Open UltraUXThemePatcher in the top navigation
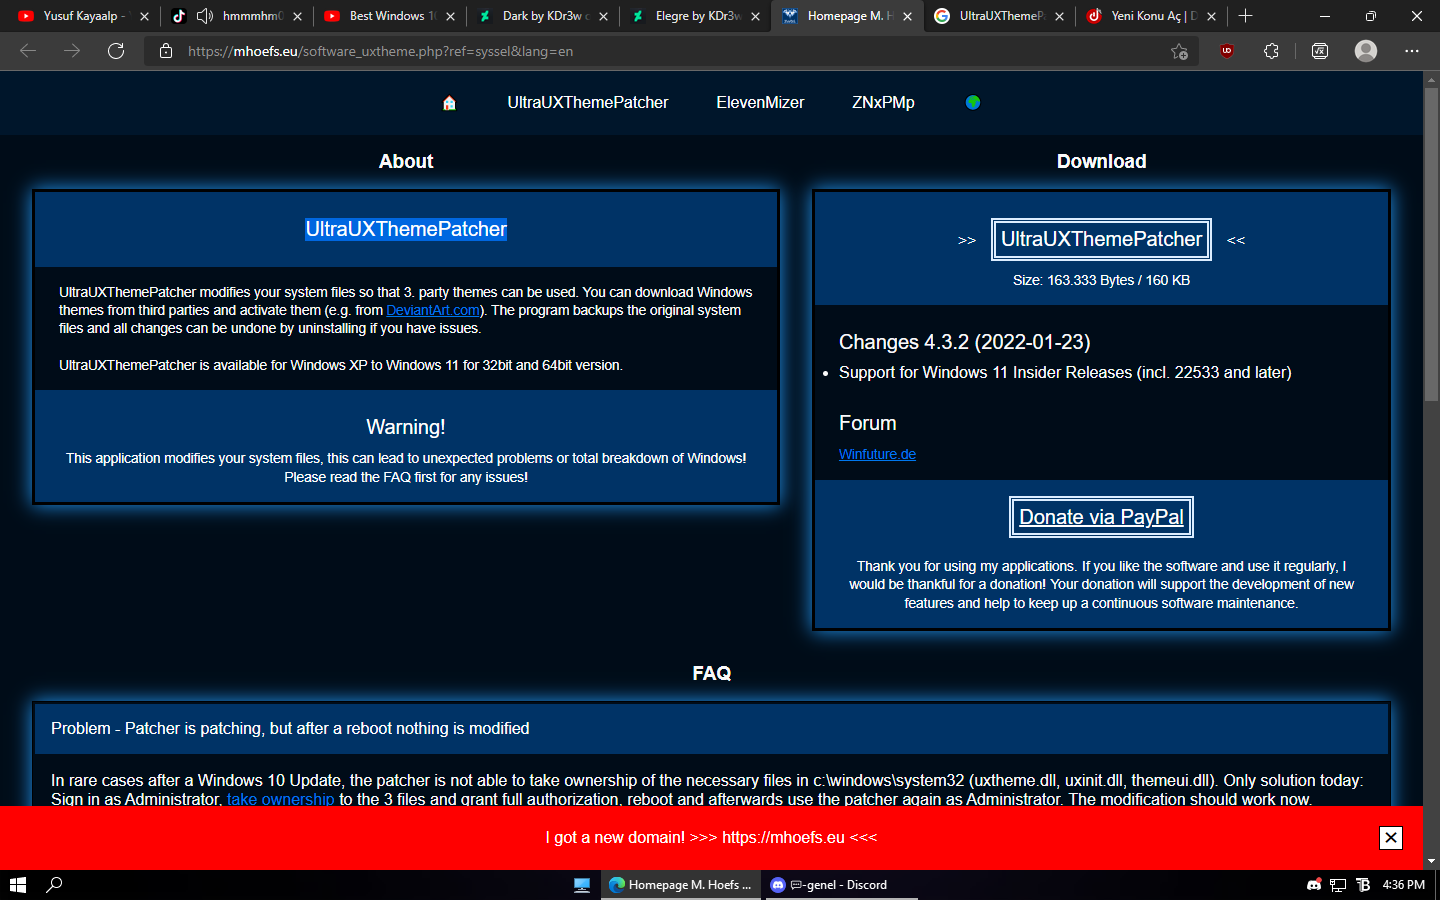1440x900 pixels. pyautogui.click(x=587, y=102)
